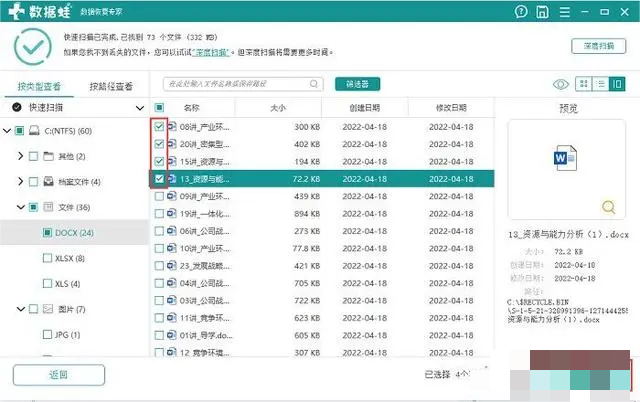Collapse the C:(NTFS) drive node
Screen dimensions: 640x402
tap(7, 131)
